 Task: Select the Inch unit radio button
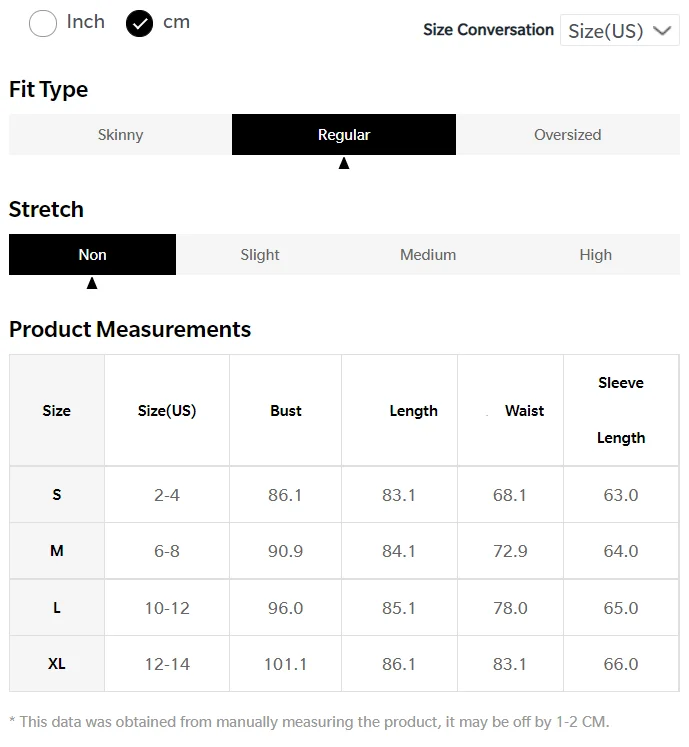43,23
